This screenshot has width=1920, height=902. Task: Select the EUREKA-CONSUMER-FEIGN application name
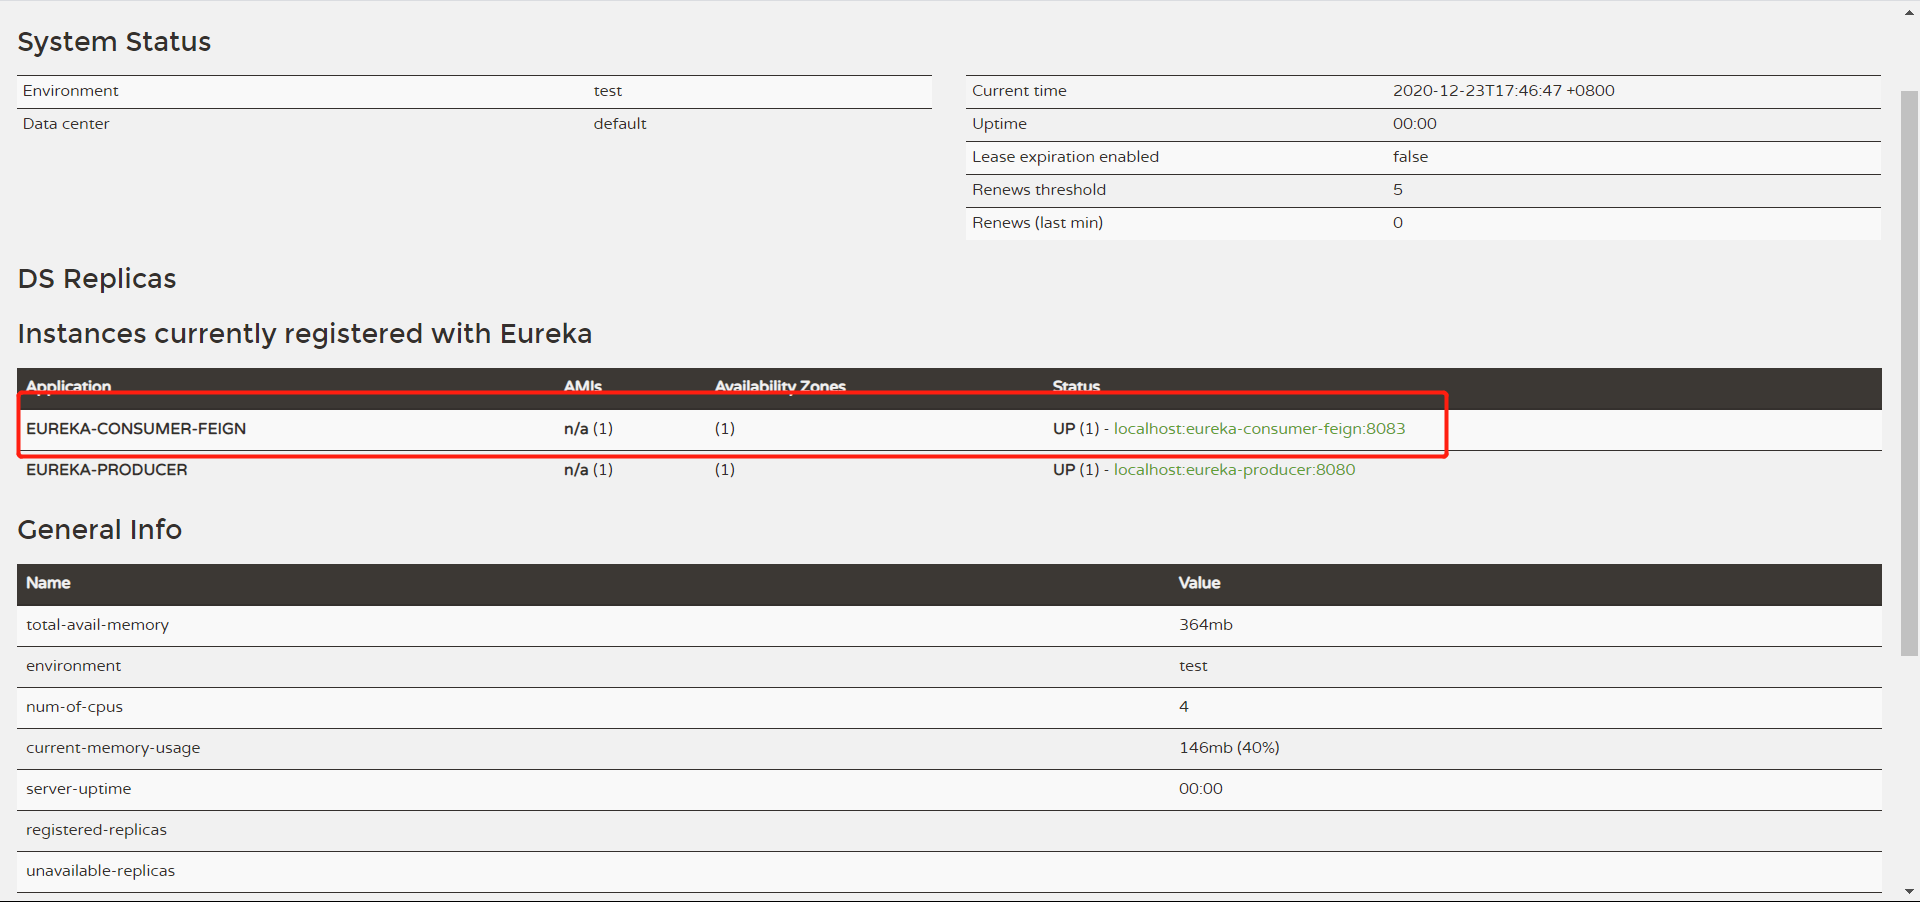[136, 428]
